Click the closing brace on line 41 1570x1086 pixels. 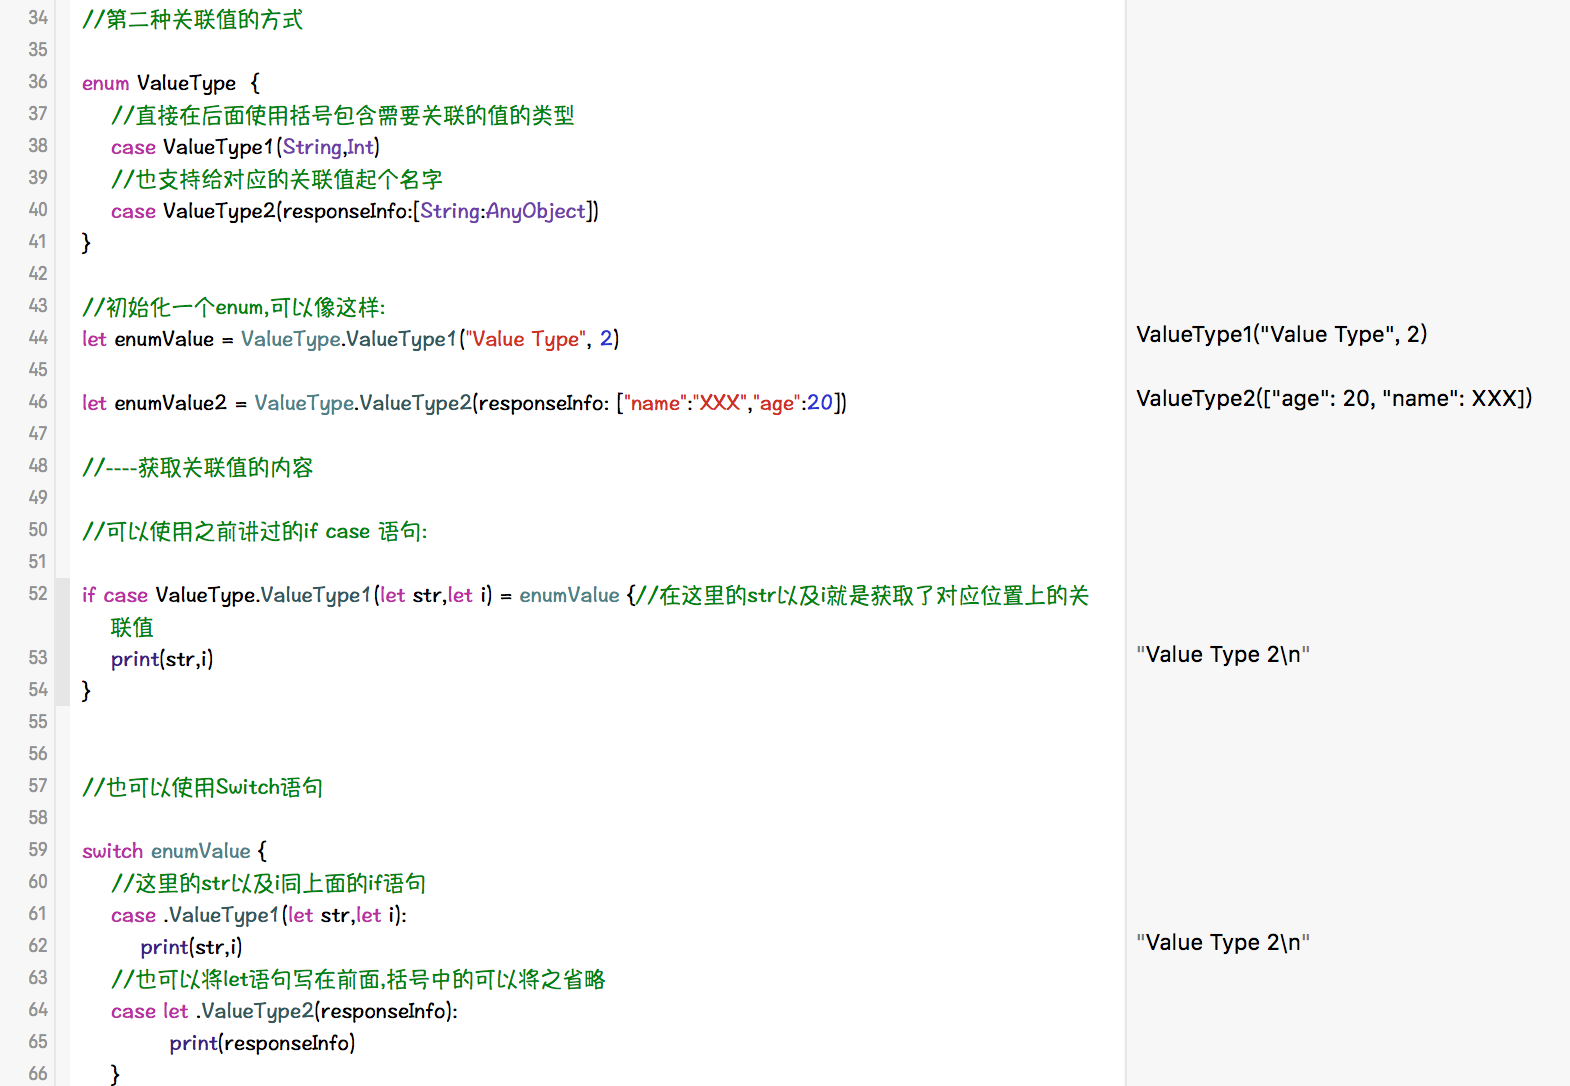coord(86,242)
